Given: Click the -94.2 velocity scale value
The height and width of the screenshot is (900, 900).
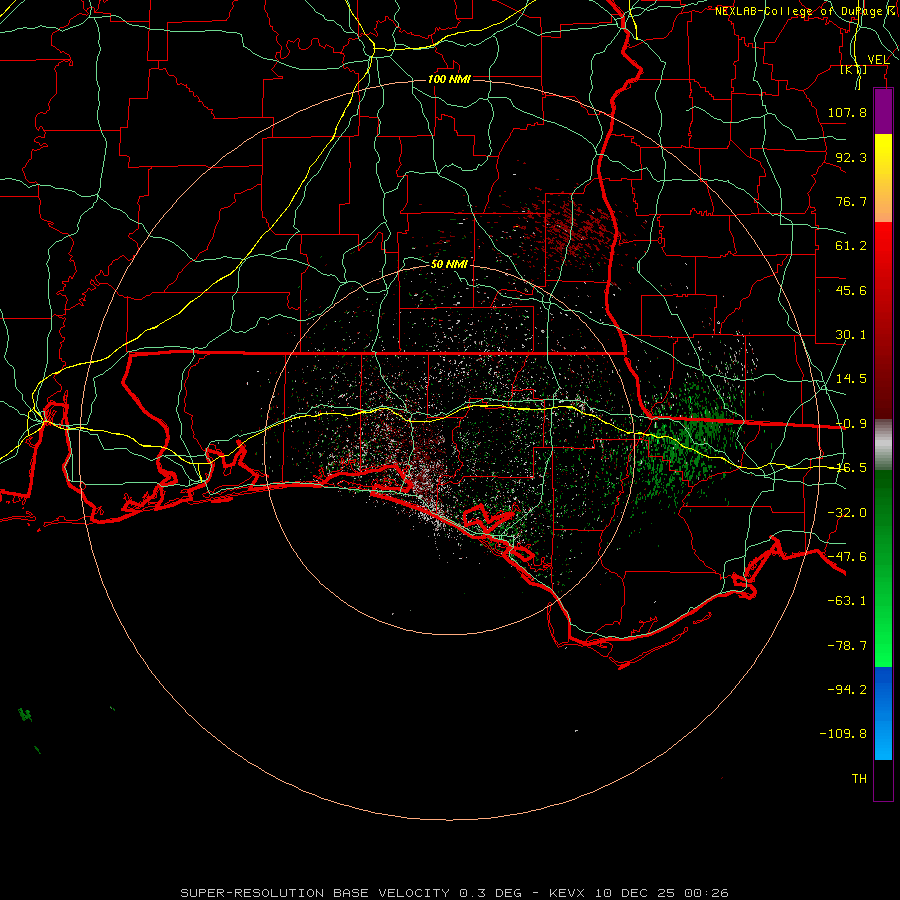Looking at the screenshot, I should pos(847,690).
